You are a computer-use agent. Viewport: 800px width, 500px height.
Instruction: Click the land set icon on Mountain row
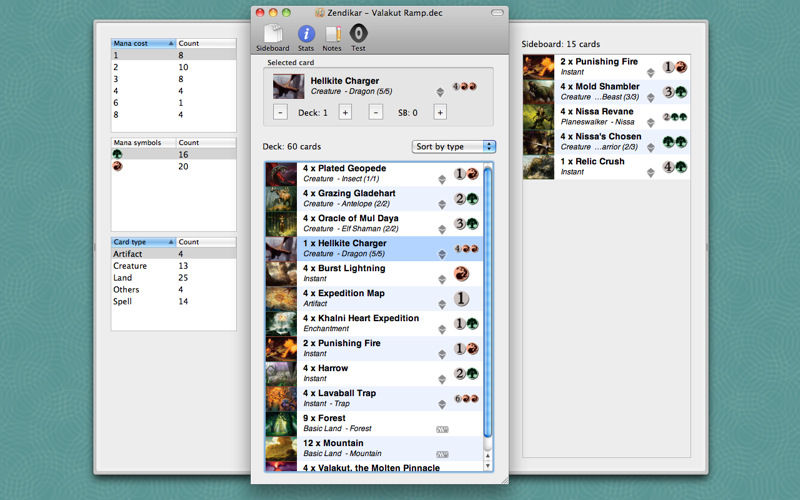click(442, 455)
